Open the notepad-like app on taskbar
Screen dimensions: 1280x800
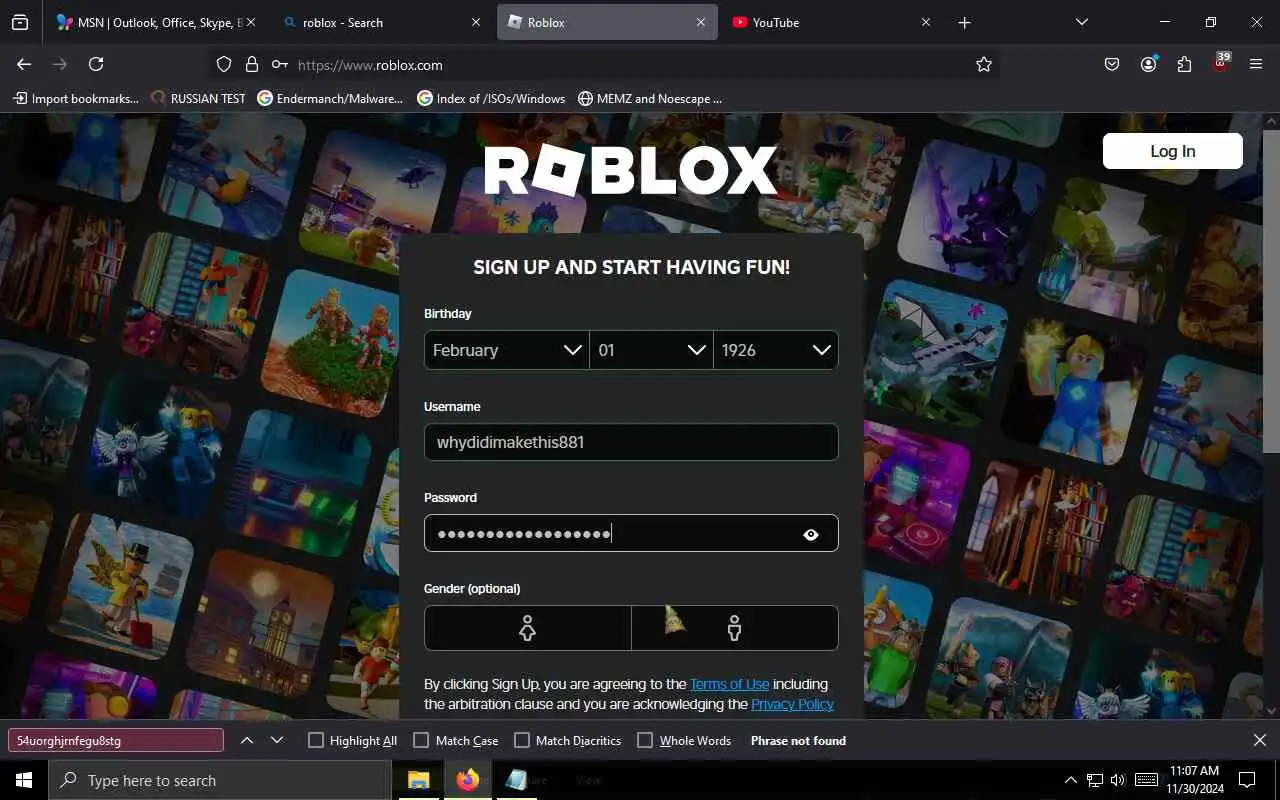point(516,780)
